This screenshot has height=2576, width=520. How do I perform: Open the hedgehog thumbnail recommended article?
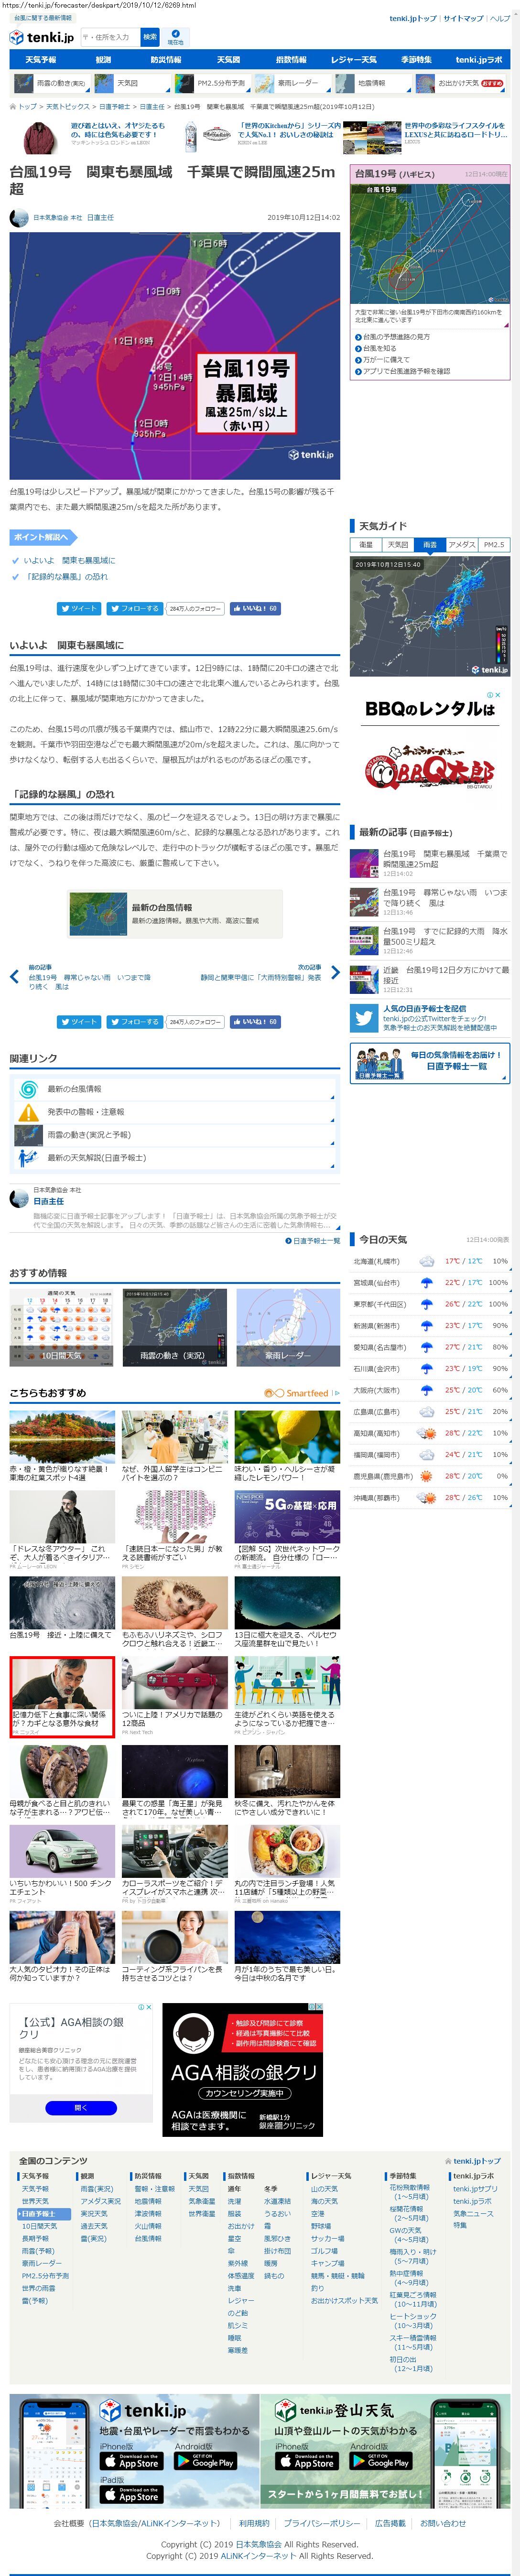point(174,1602)
